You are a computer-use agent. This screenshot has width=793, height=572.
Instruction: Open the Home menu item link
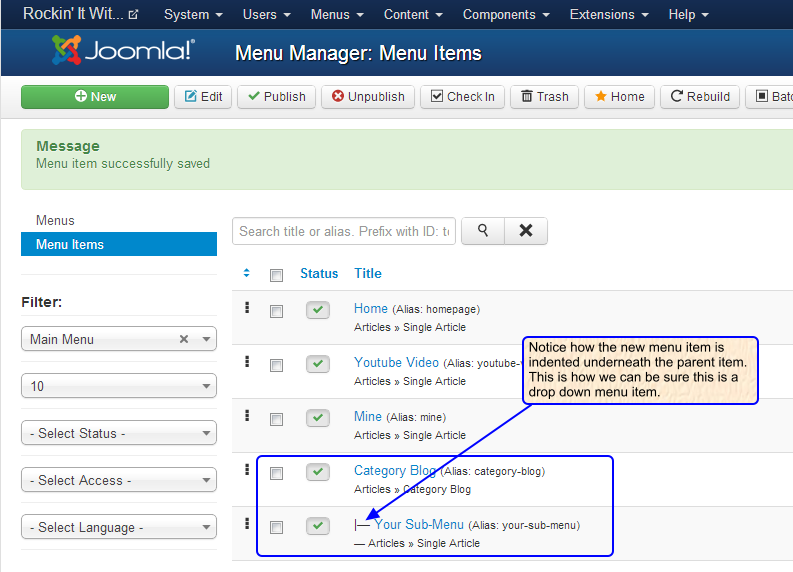point(371,309)
